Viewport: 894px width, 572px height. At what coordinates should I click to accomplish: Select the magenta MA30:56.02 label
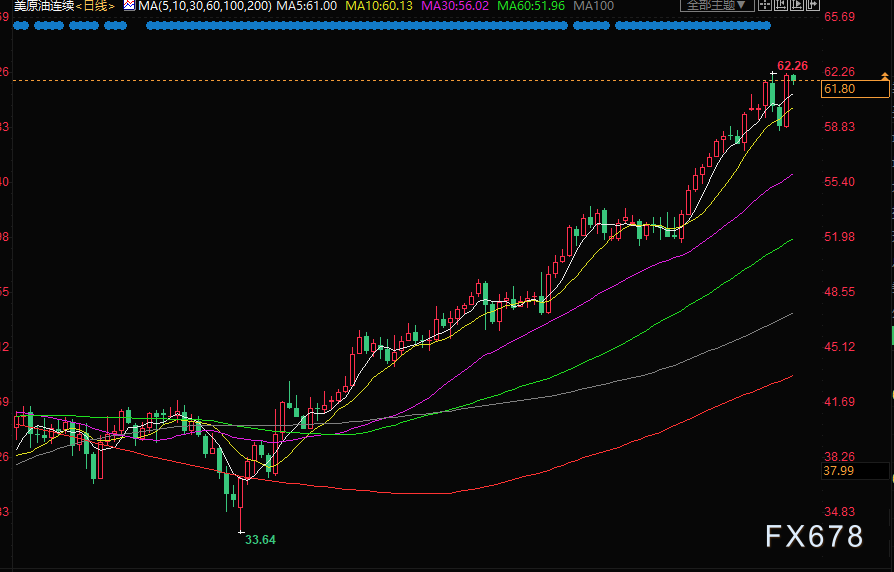[x=456, y=6]
